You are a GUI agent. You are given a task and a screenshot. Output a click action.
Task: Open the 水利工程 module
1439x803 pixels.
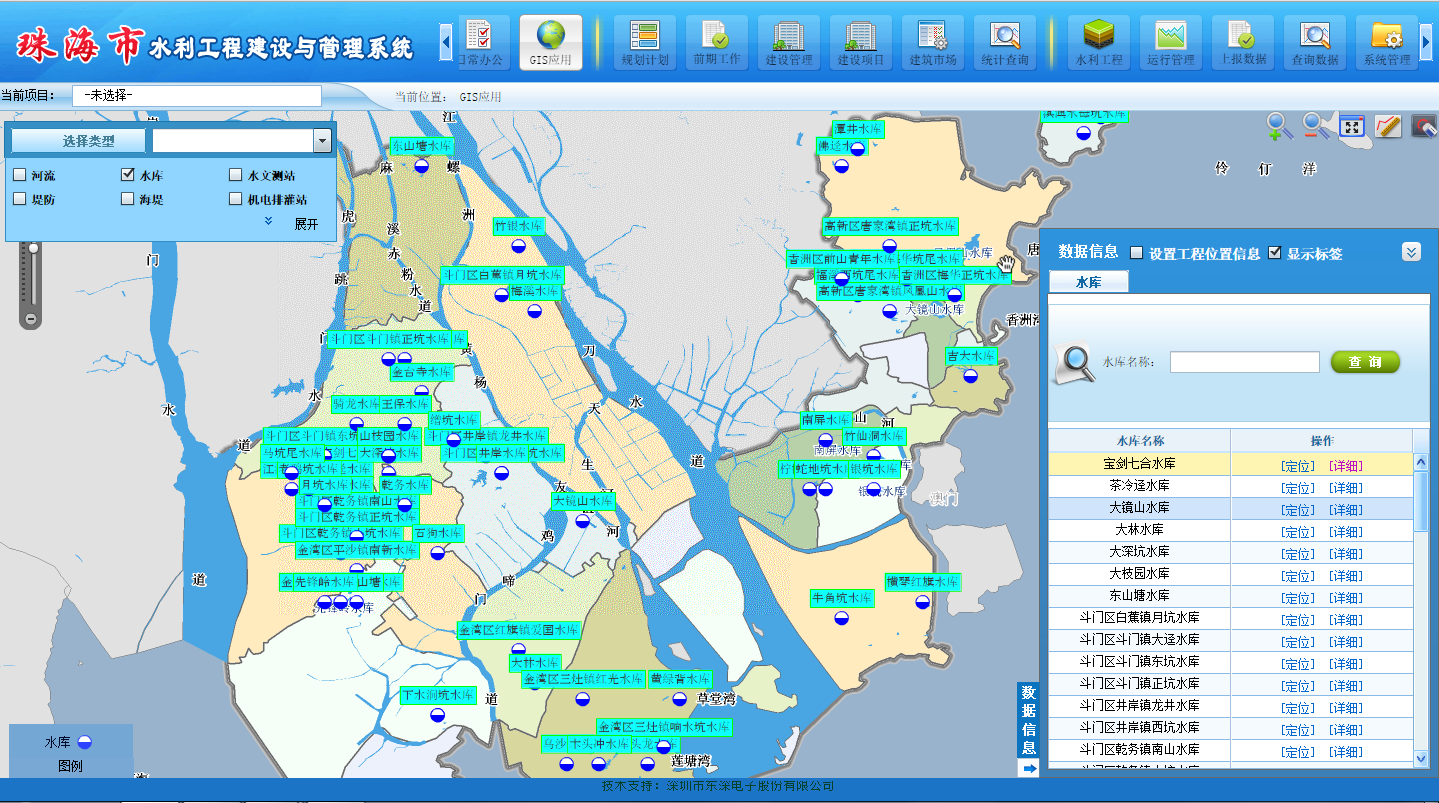pyautogui.click(x=1099, y=43)
